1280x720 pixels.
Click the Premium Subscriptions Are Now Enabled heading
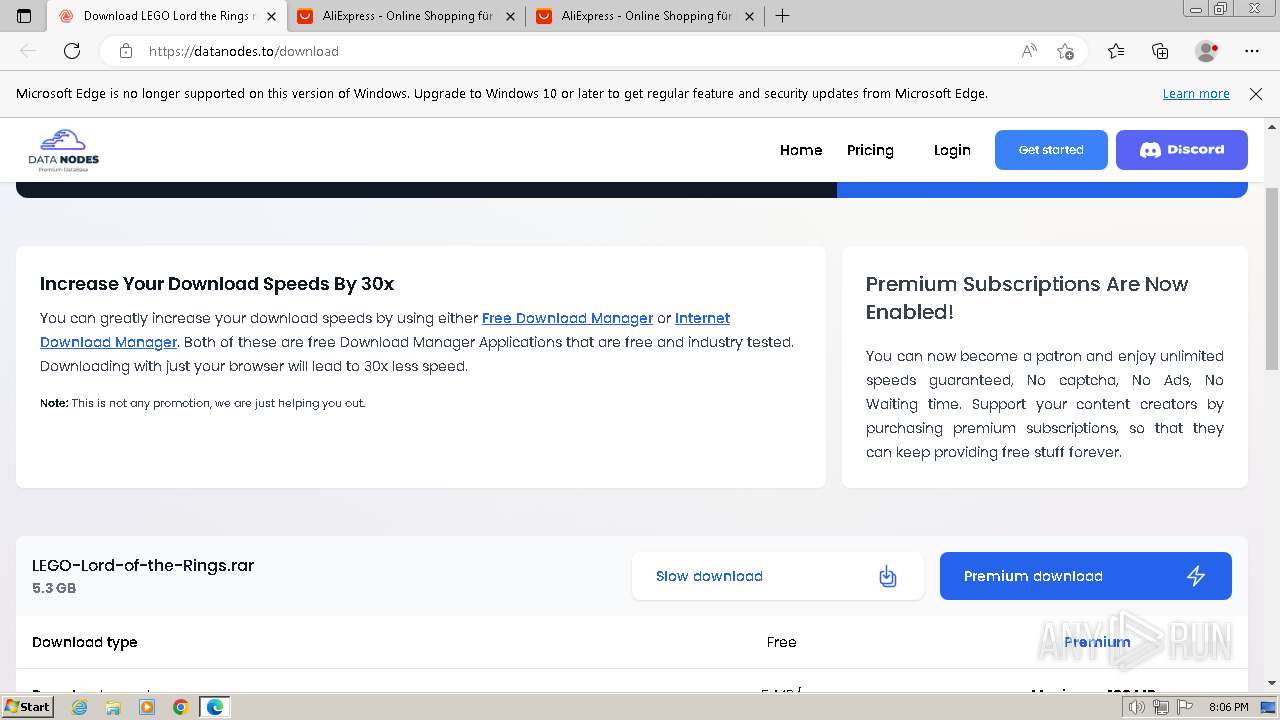[1027, 298]
